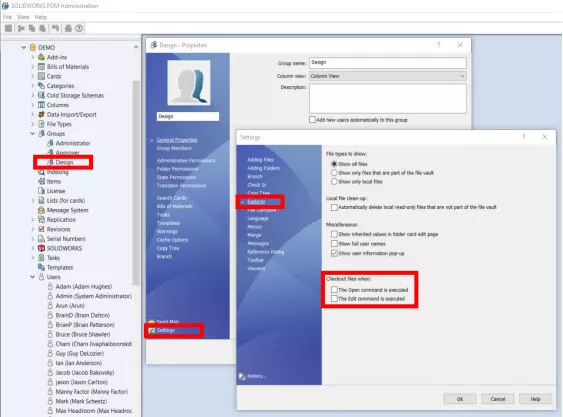This screenshot has height=417, width=563.
Task: Click the Groups node icon
Action: [41, 133]
